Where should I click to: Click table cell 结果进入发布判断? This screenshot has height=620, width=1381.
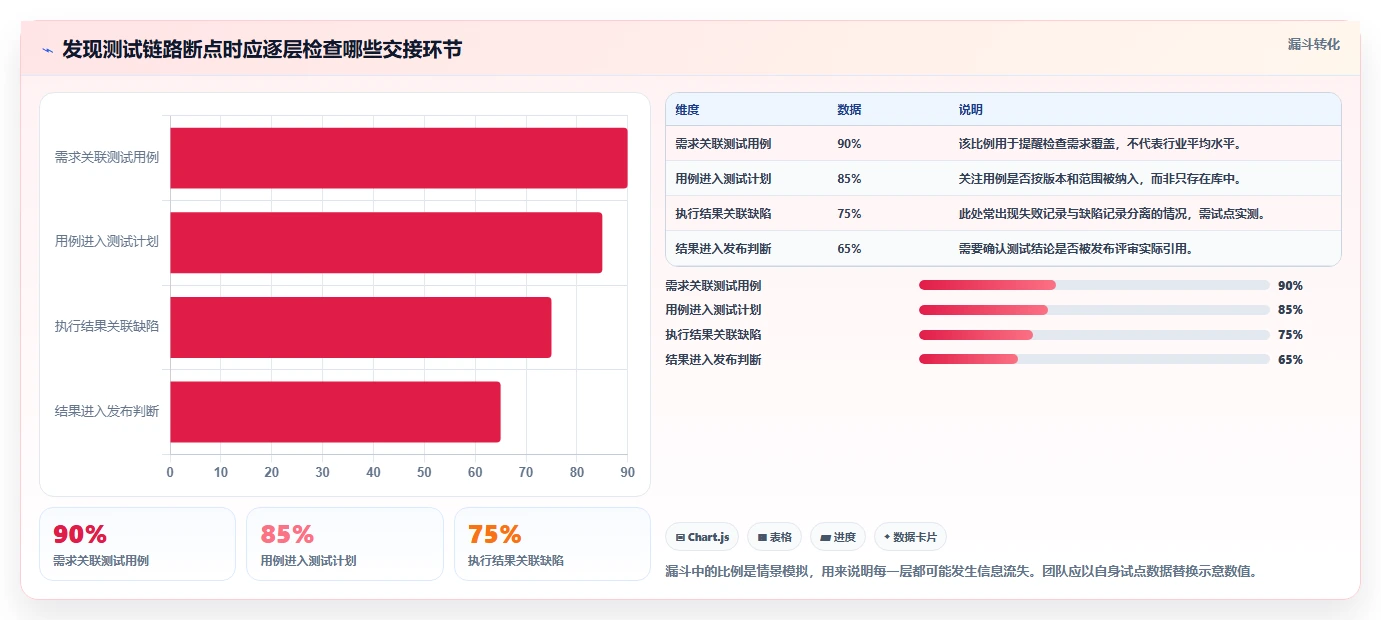[723, 249]
